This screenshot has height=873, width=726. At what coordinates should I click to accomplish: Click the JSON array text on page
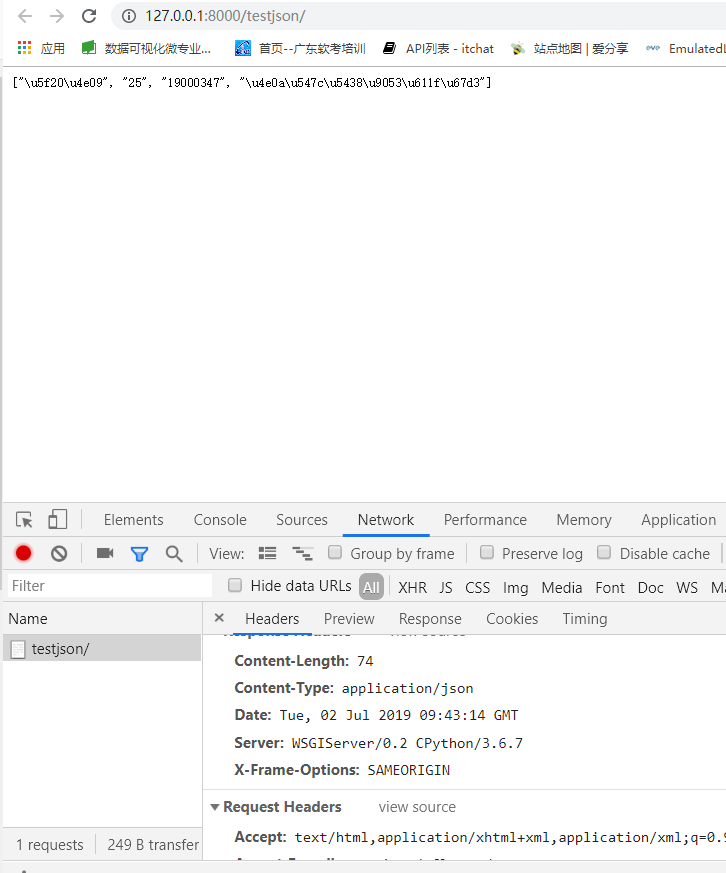[x=252, y=83]
